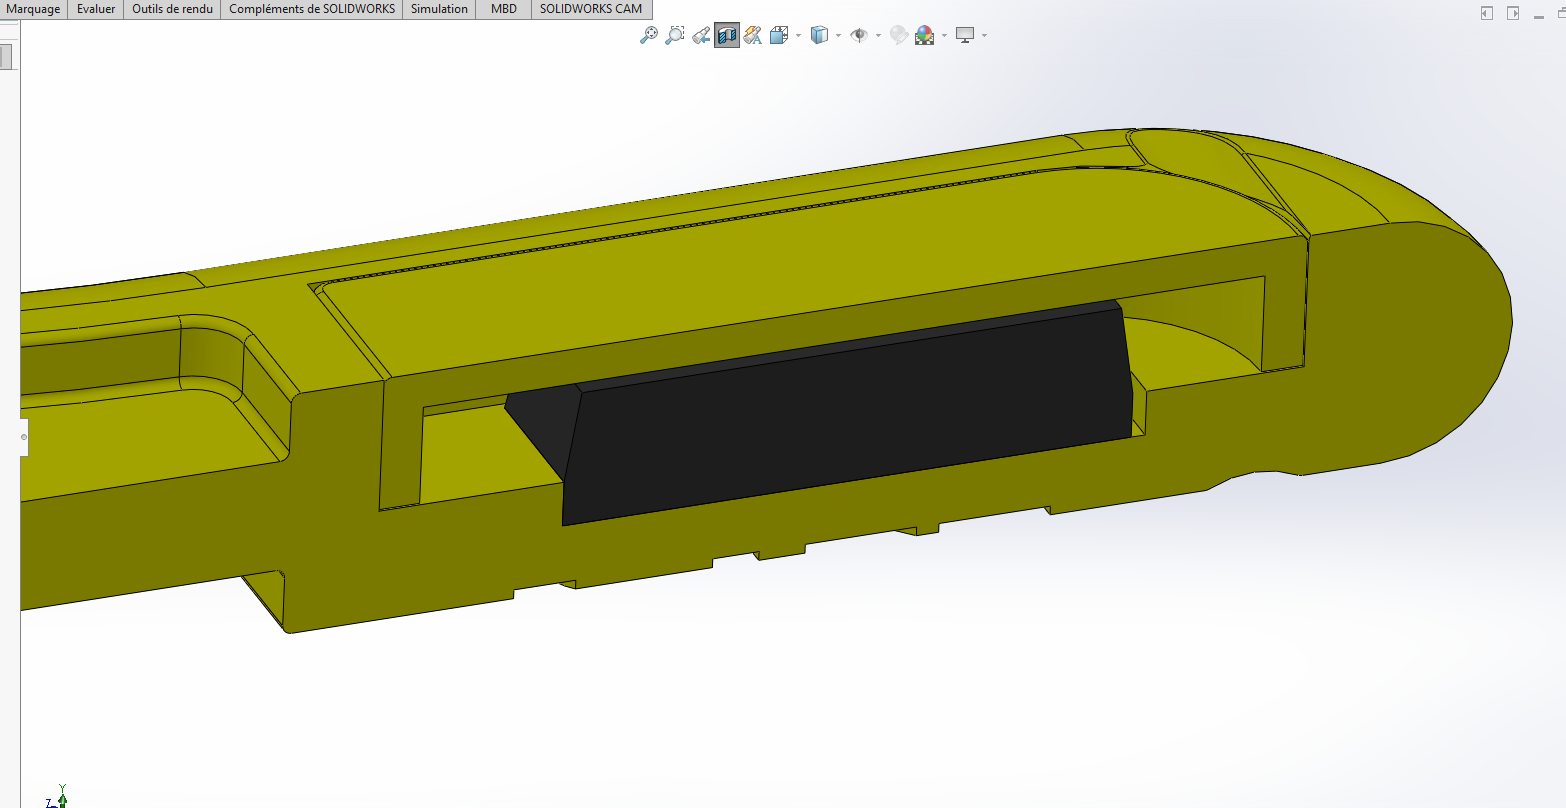Click the View Orientation cube icon
Viewport: 1566px width, 808px height.
click(780, 36)
